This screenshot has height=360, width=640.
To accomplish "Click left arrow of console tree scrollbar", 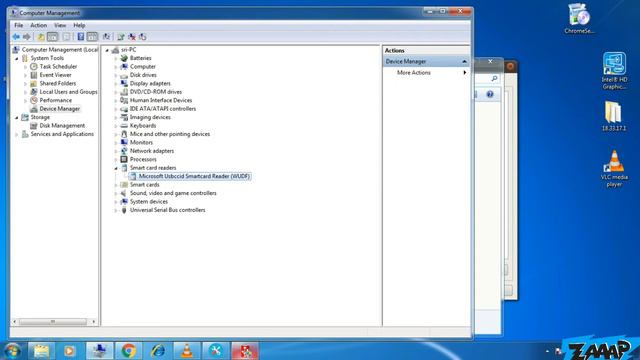I will 15,322.
